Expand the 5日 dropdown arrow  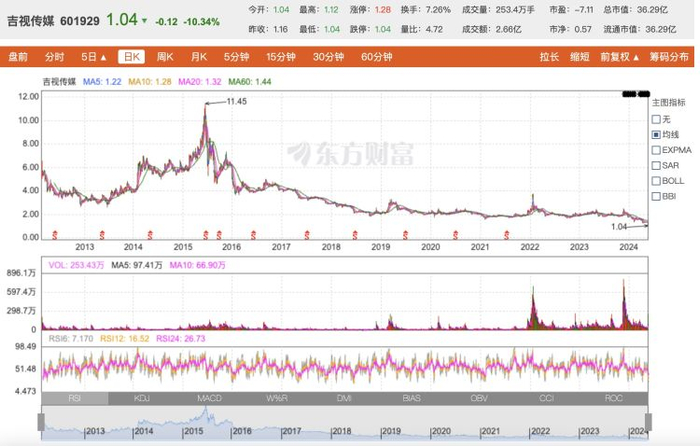104,57
